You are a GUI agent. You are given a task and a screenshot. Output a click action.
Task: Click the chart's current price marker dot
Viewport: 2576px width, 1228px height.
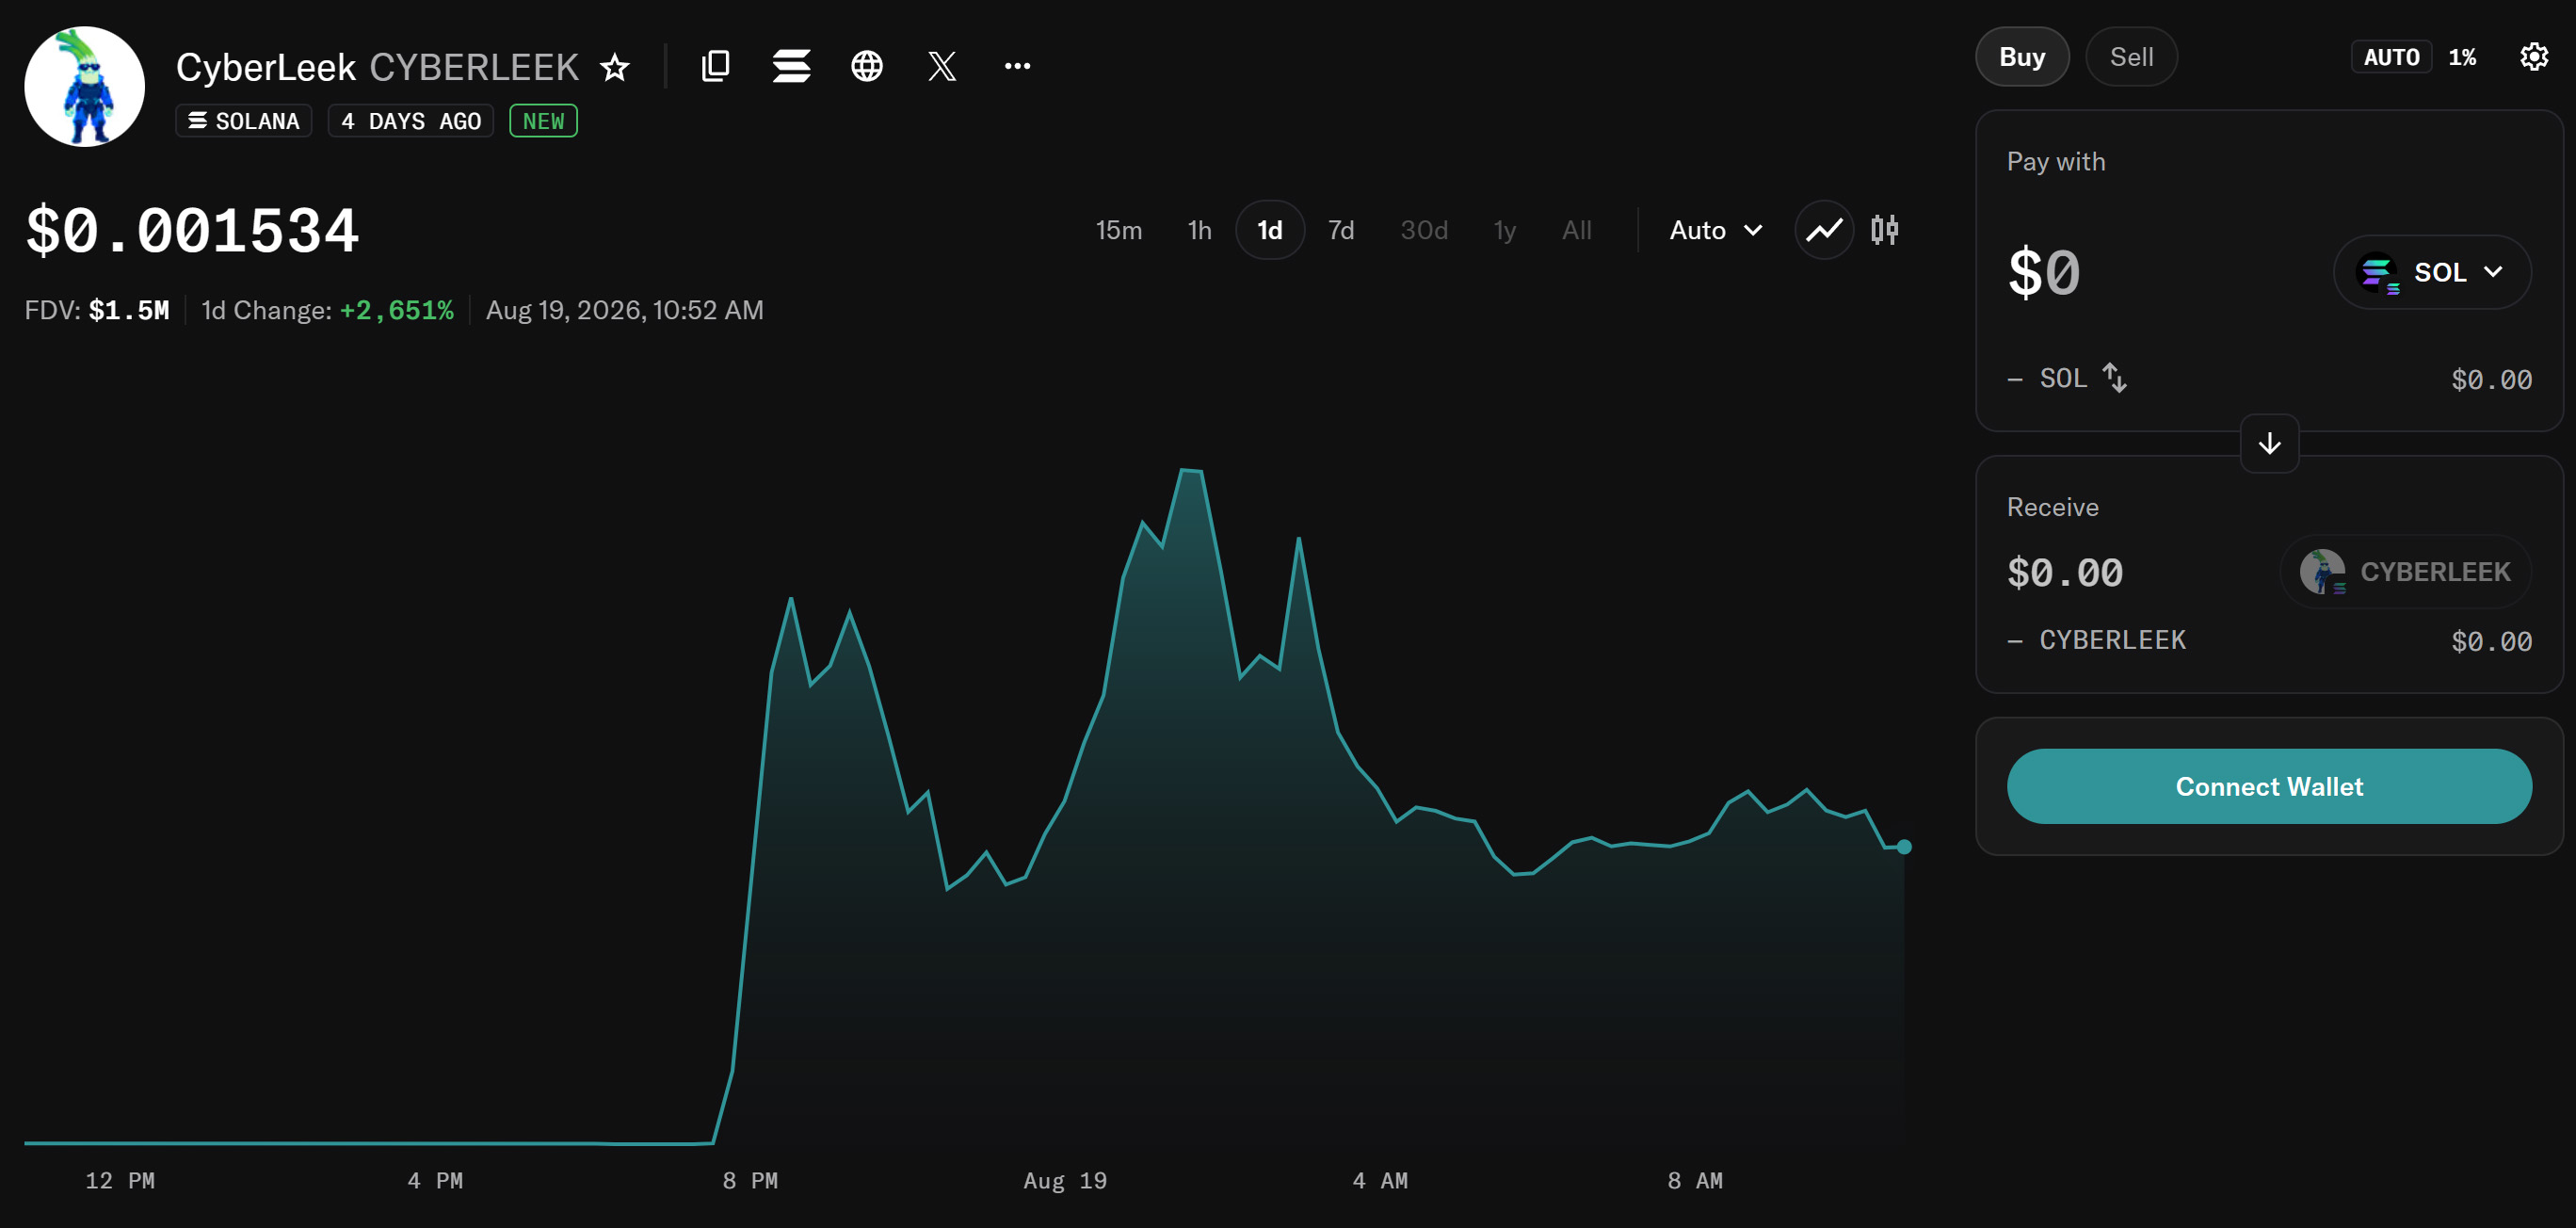tap(1904, 847)
